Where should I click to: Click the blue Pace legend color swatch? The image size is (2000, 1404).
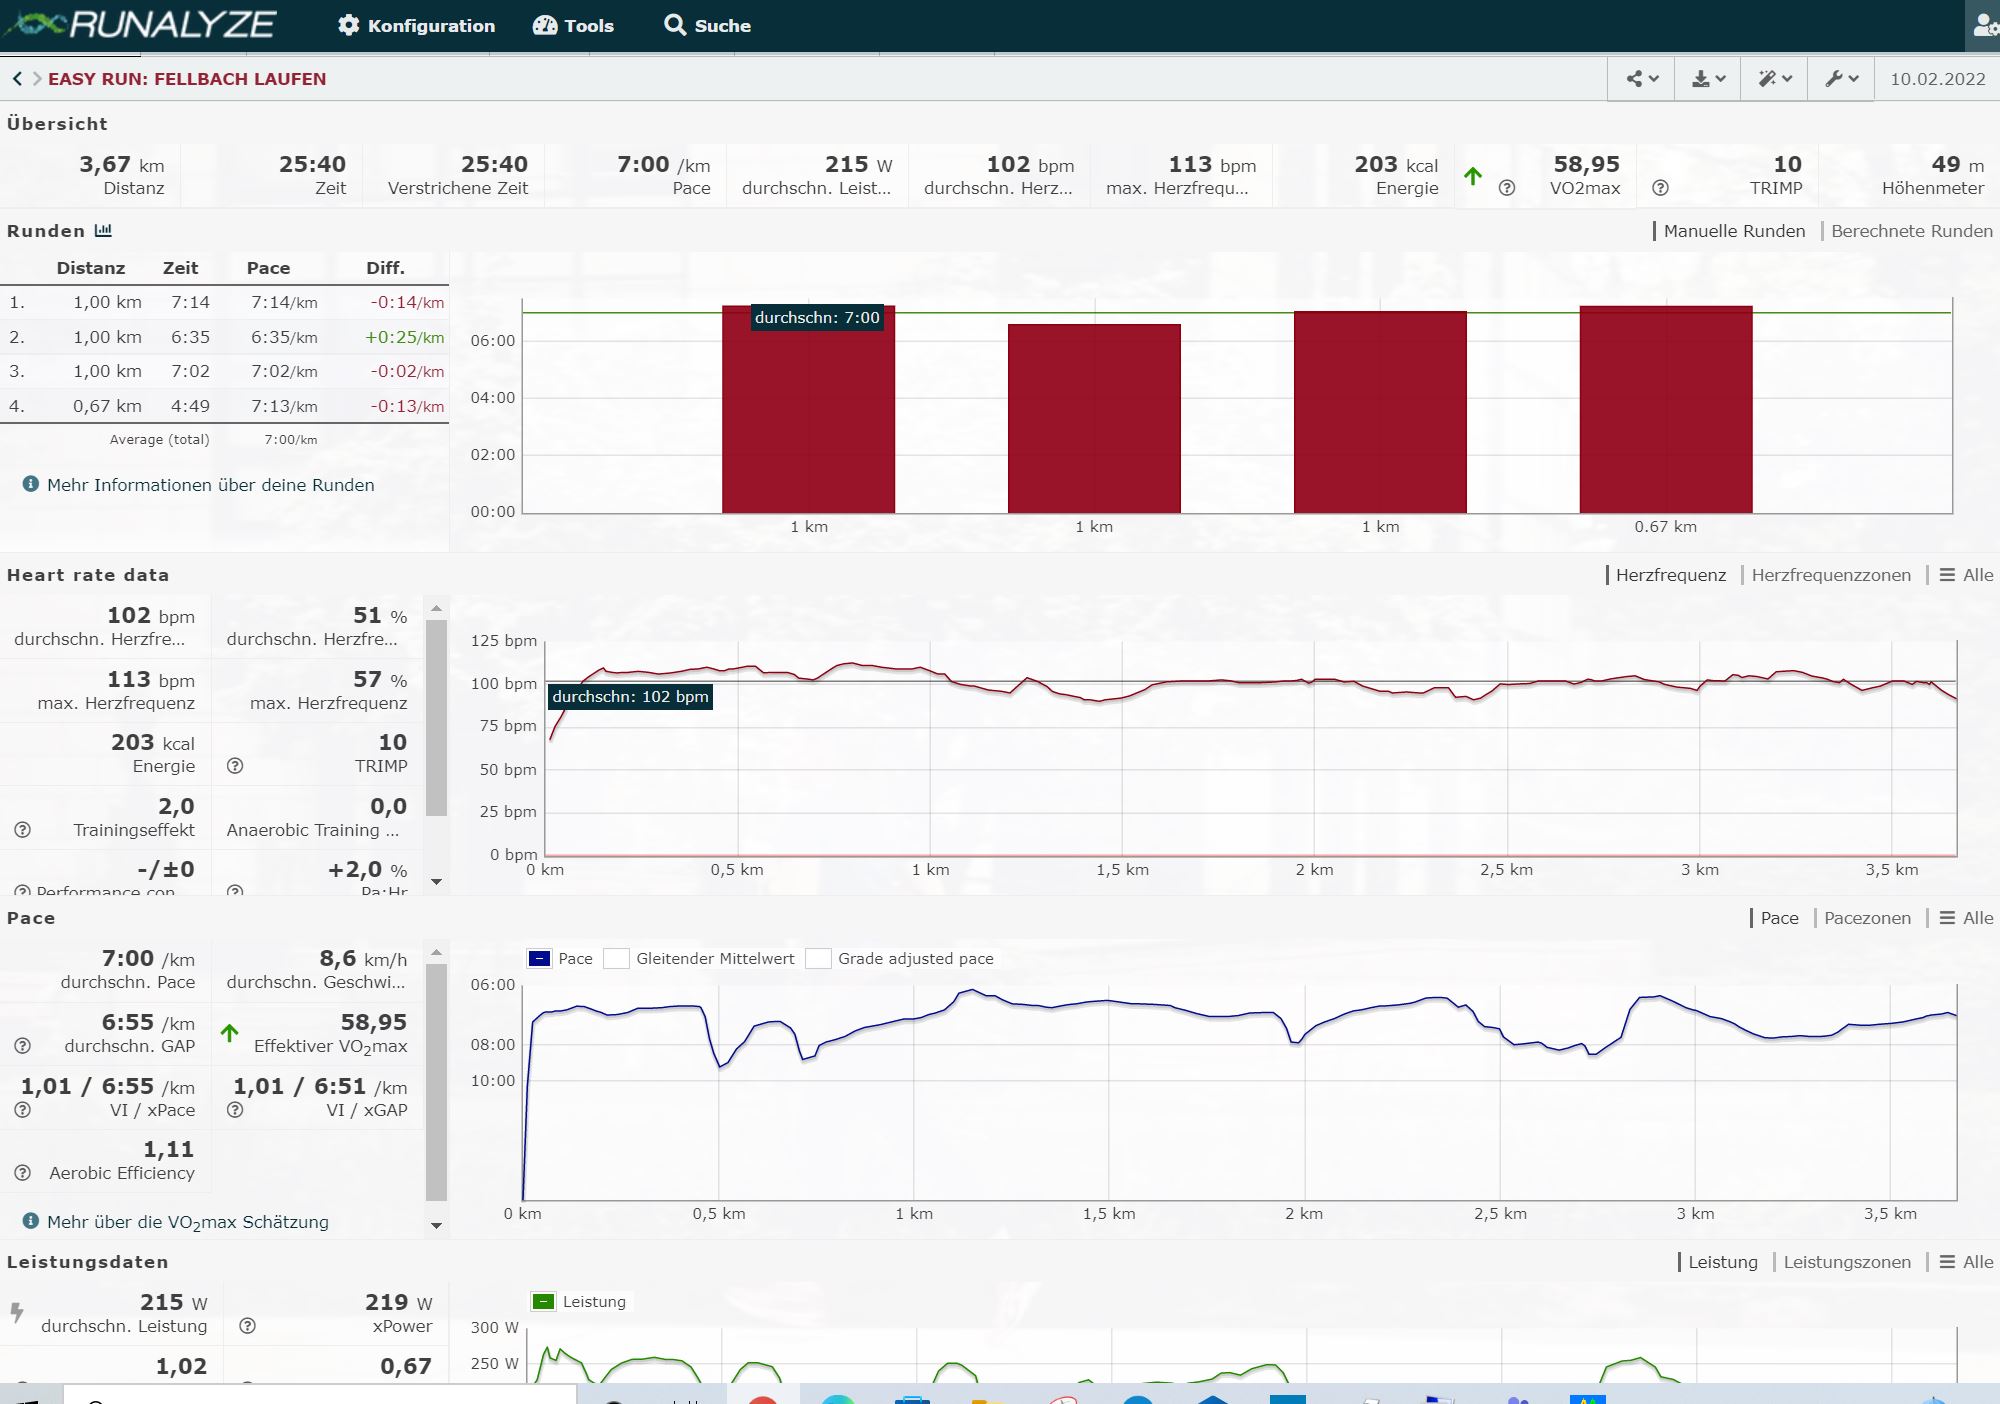point(539,959)
